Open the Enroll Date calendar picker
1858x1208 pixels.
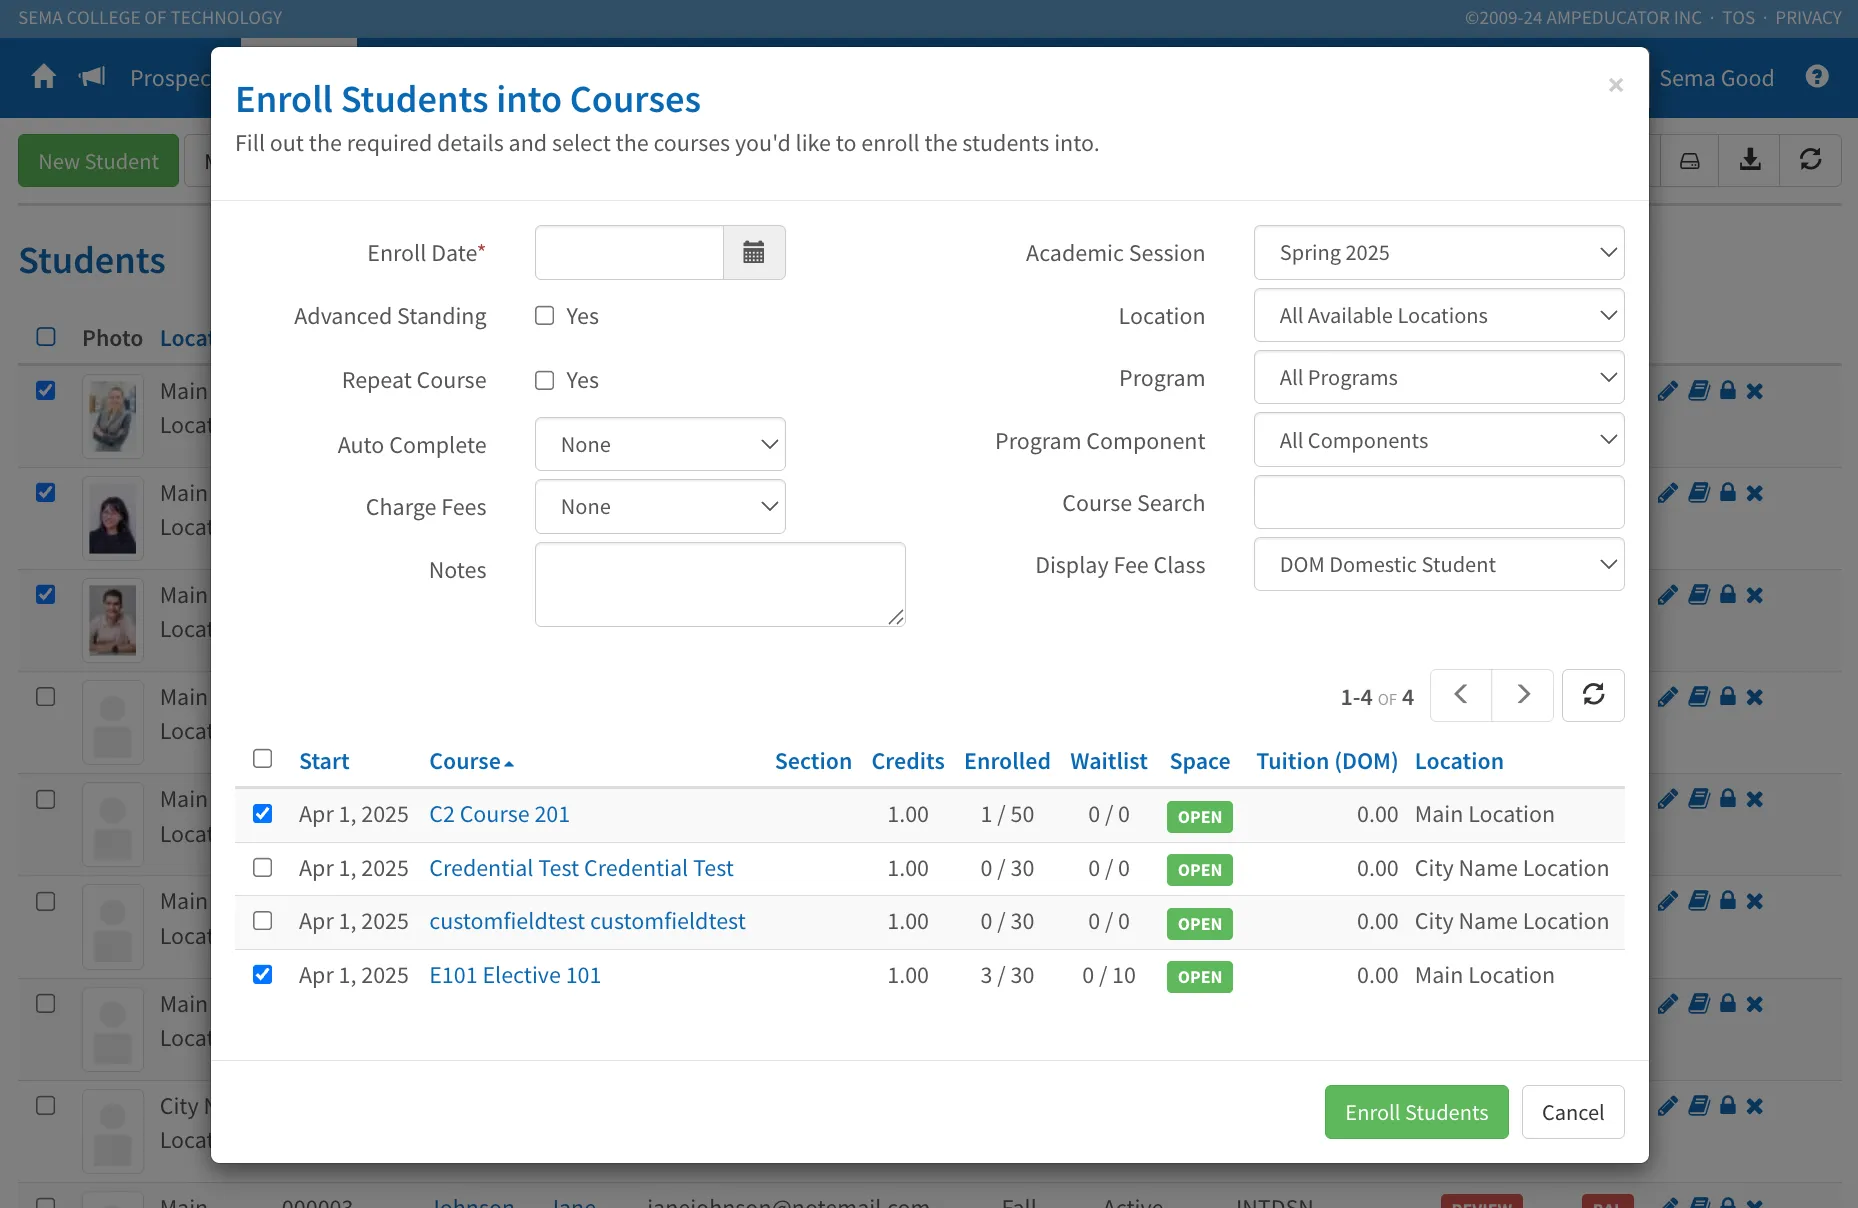point(754,252)
